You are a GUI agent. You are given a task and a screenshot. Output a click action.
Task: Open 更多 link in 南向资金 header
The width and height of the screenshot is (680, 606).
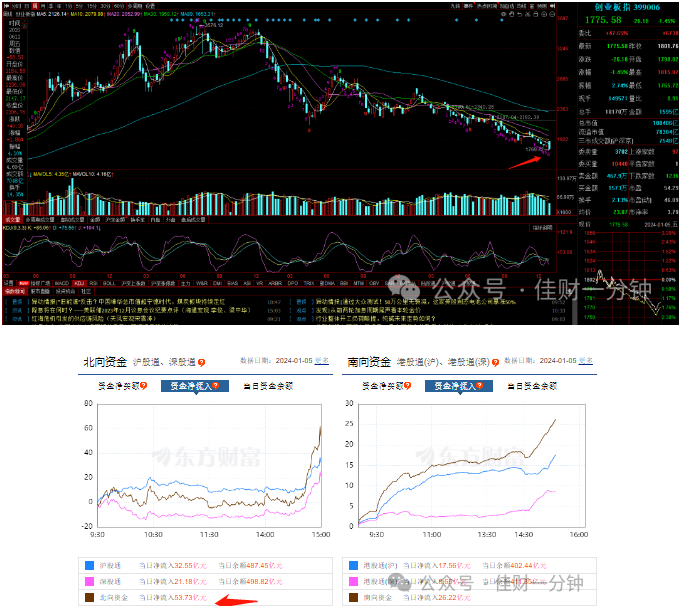tap(585, 360)
